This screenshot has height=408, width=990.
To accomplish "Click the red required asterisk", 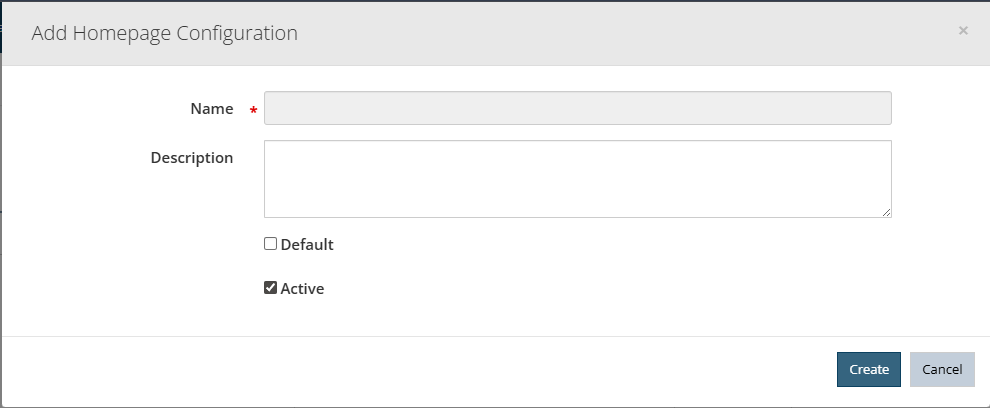I will pyautogui.click(x=253, y=111).
